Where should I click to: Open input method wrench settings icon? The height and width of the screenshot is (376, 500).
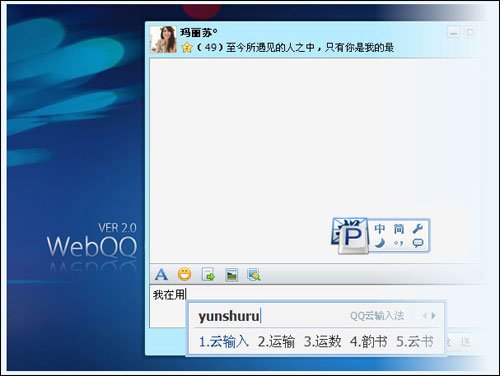(x=417, y=229)
